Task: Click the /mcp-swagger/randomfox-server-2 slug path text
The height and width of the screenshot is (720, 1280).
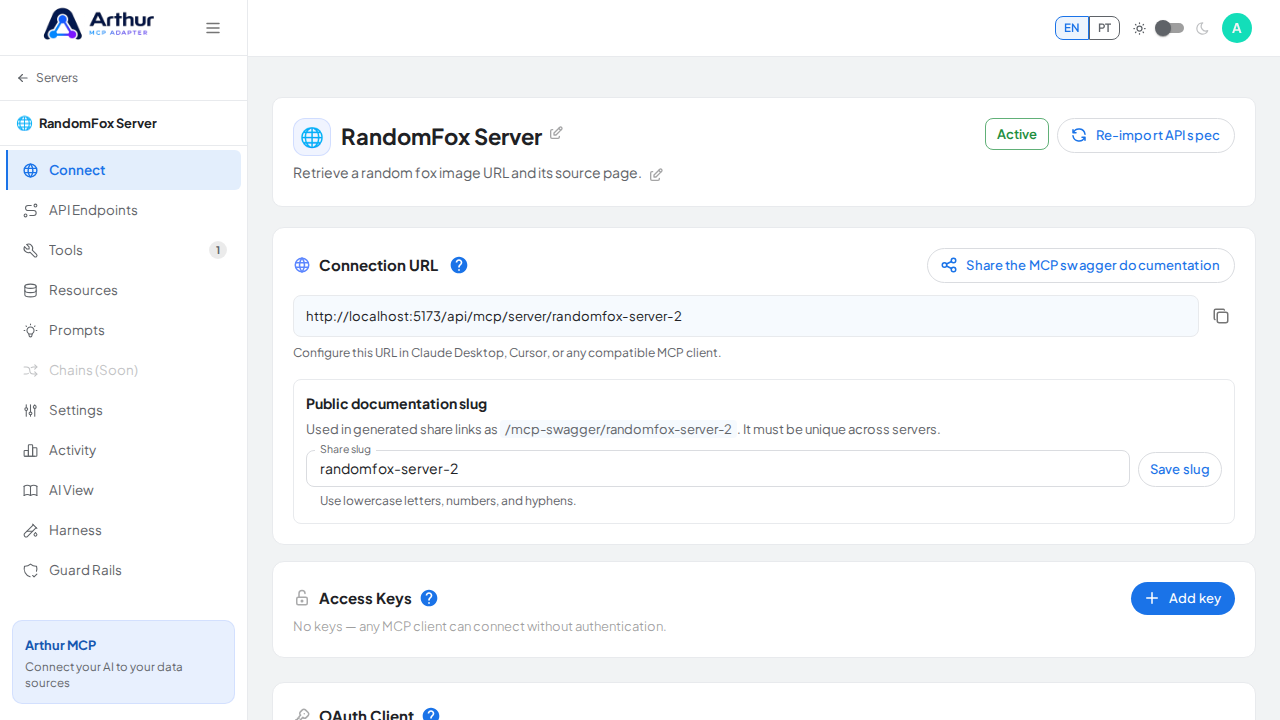Action: [x=619, y=429]
